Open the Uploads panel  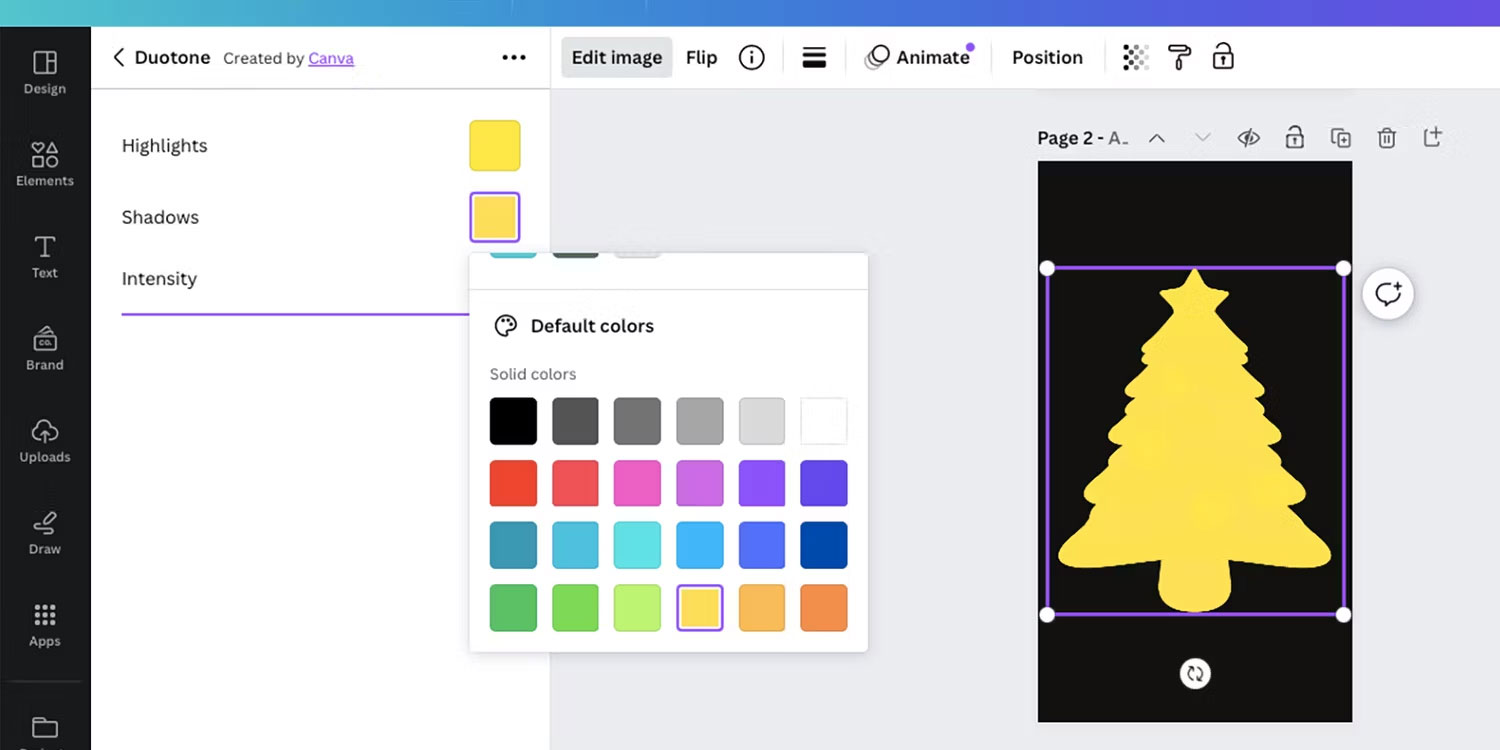(44, 439)
